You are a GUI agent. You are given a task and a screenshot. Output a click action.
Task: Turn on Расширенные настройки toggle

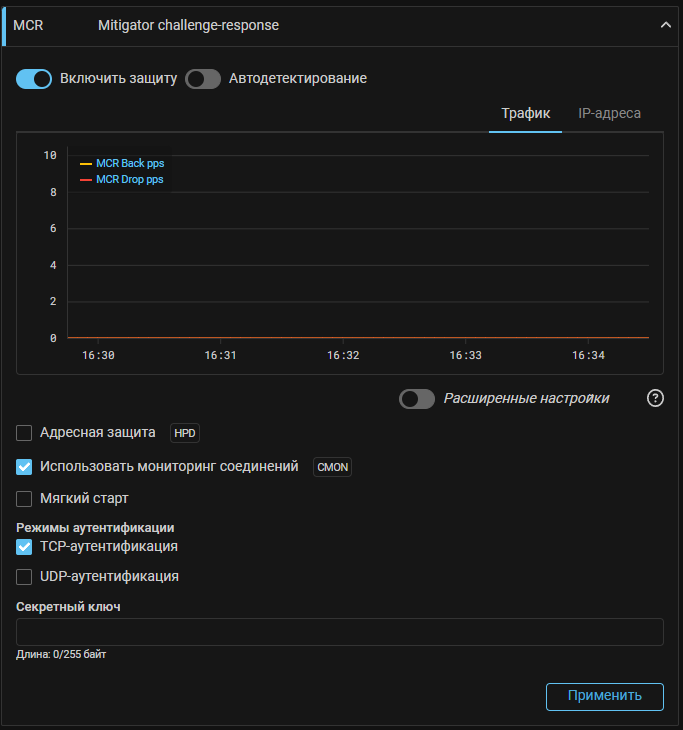point(417,399)
